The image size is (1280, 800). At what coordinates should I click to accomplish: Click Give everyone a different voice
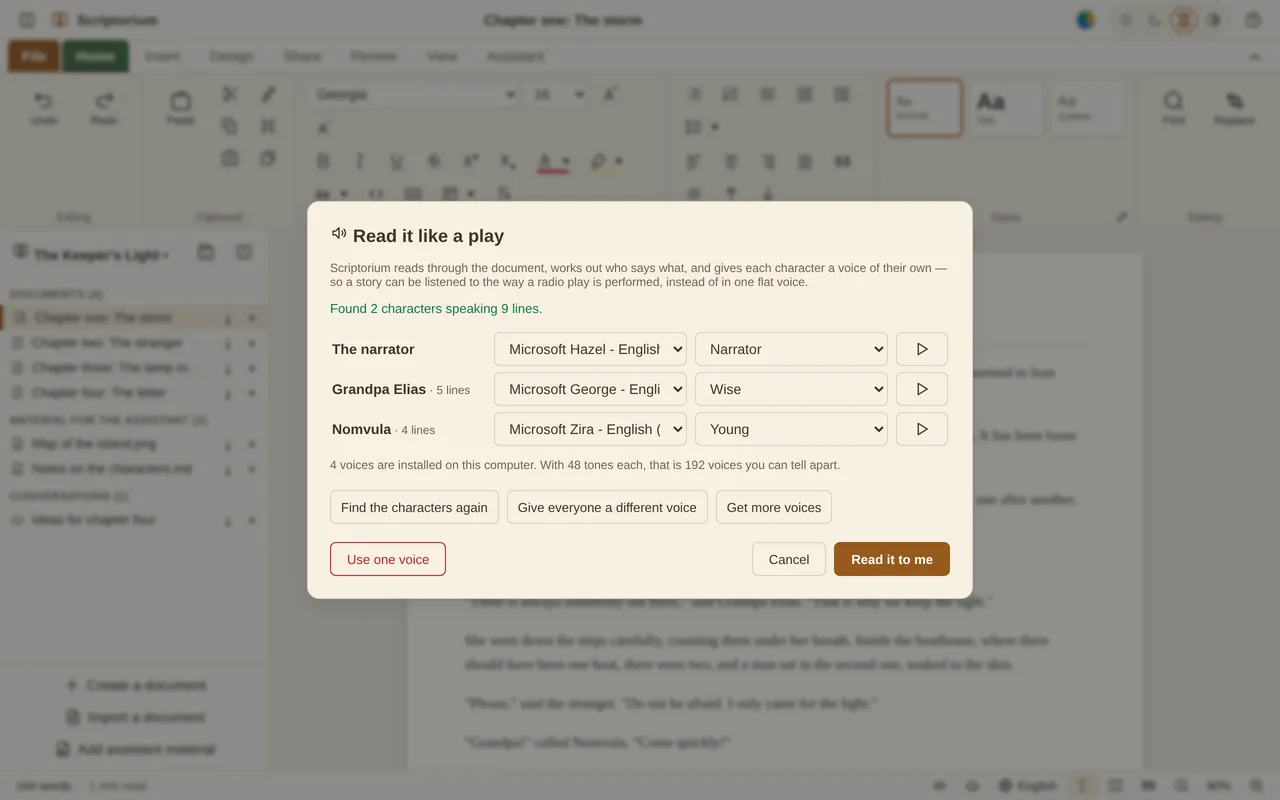coord(607,507)
